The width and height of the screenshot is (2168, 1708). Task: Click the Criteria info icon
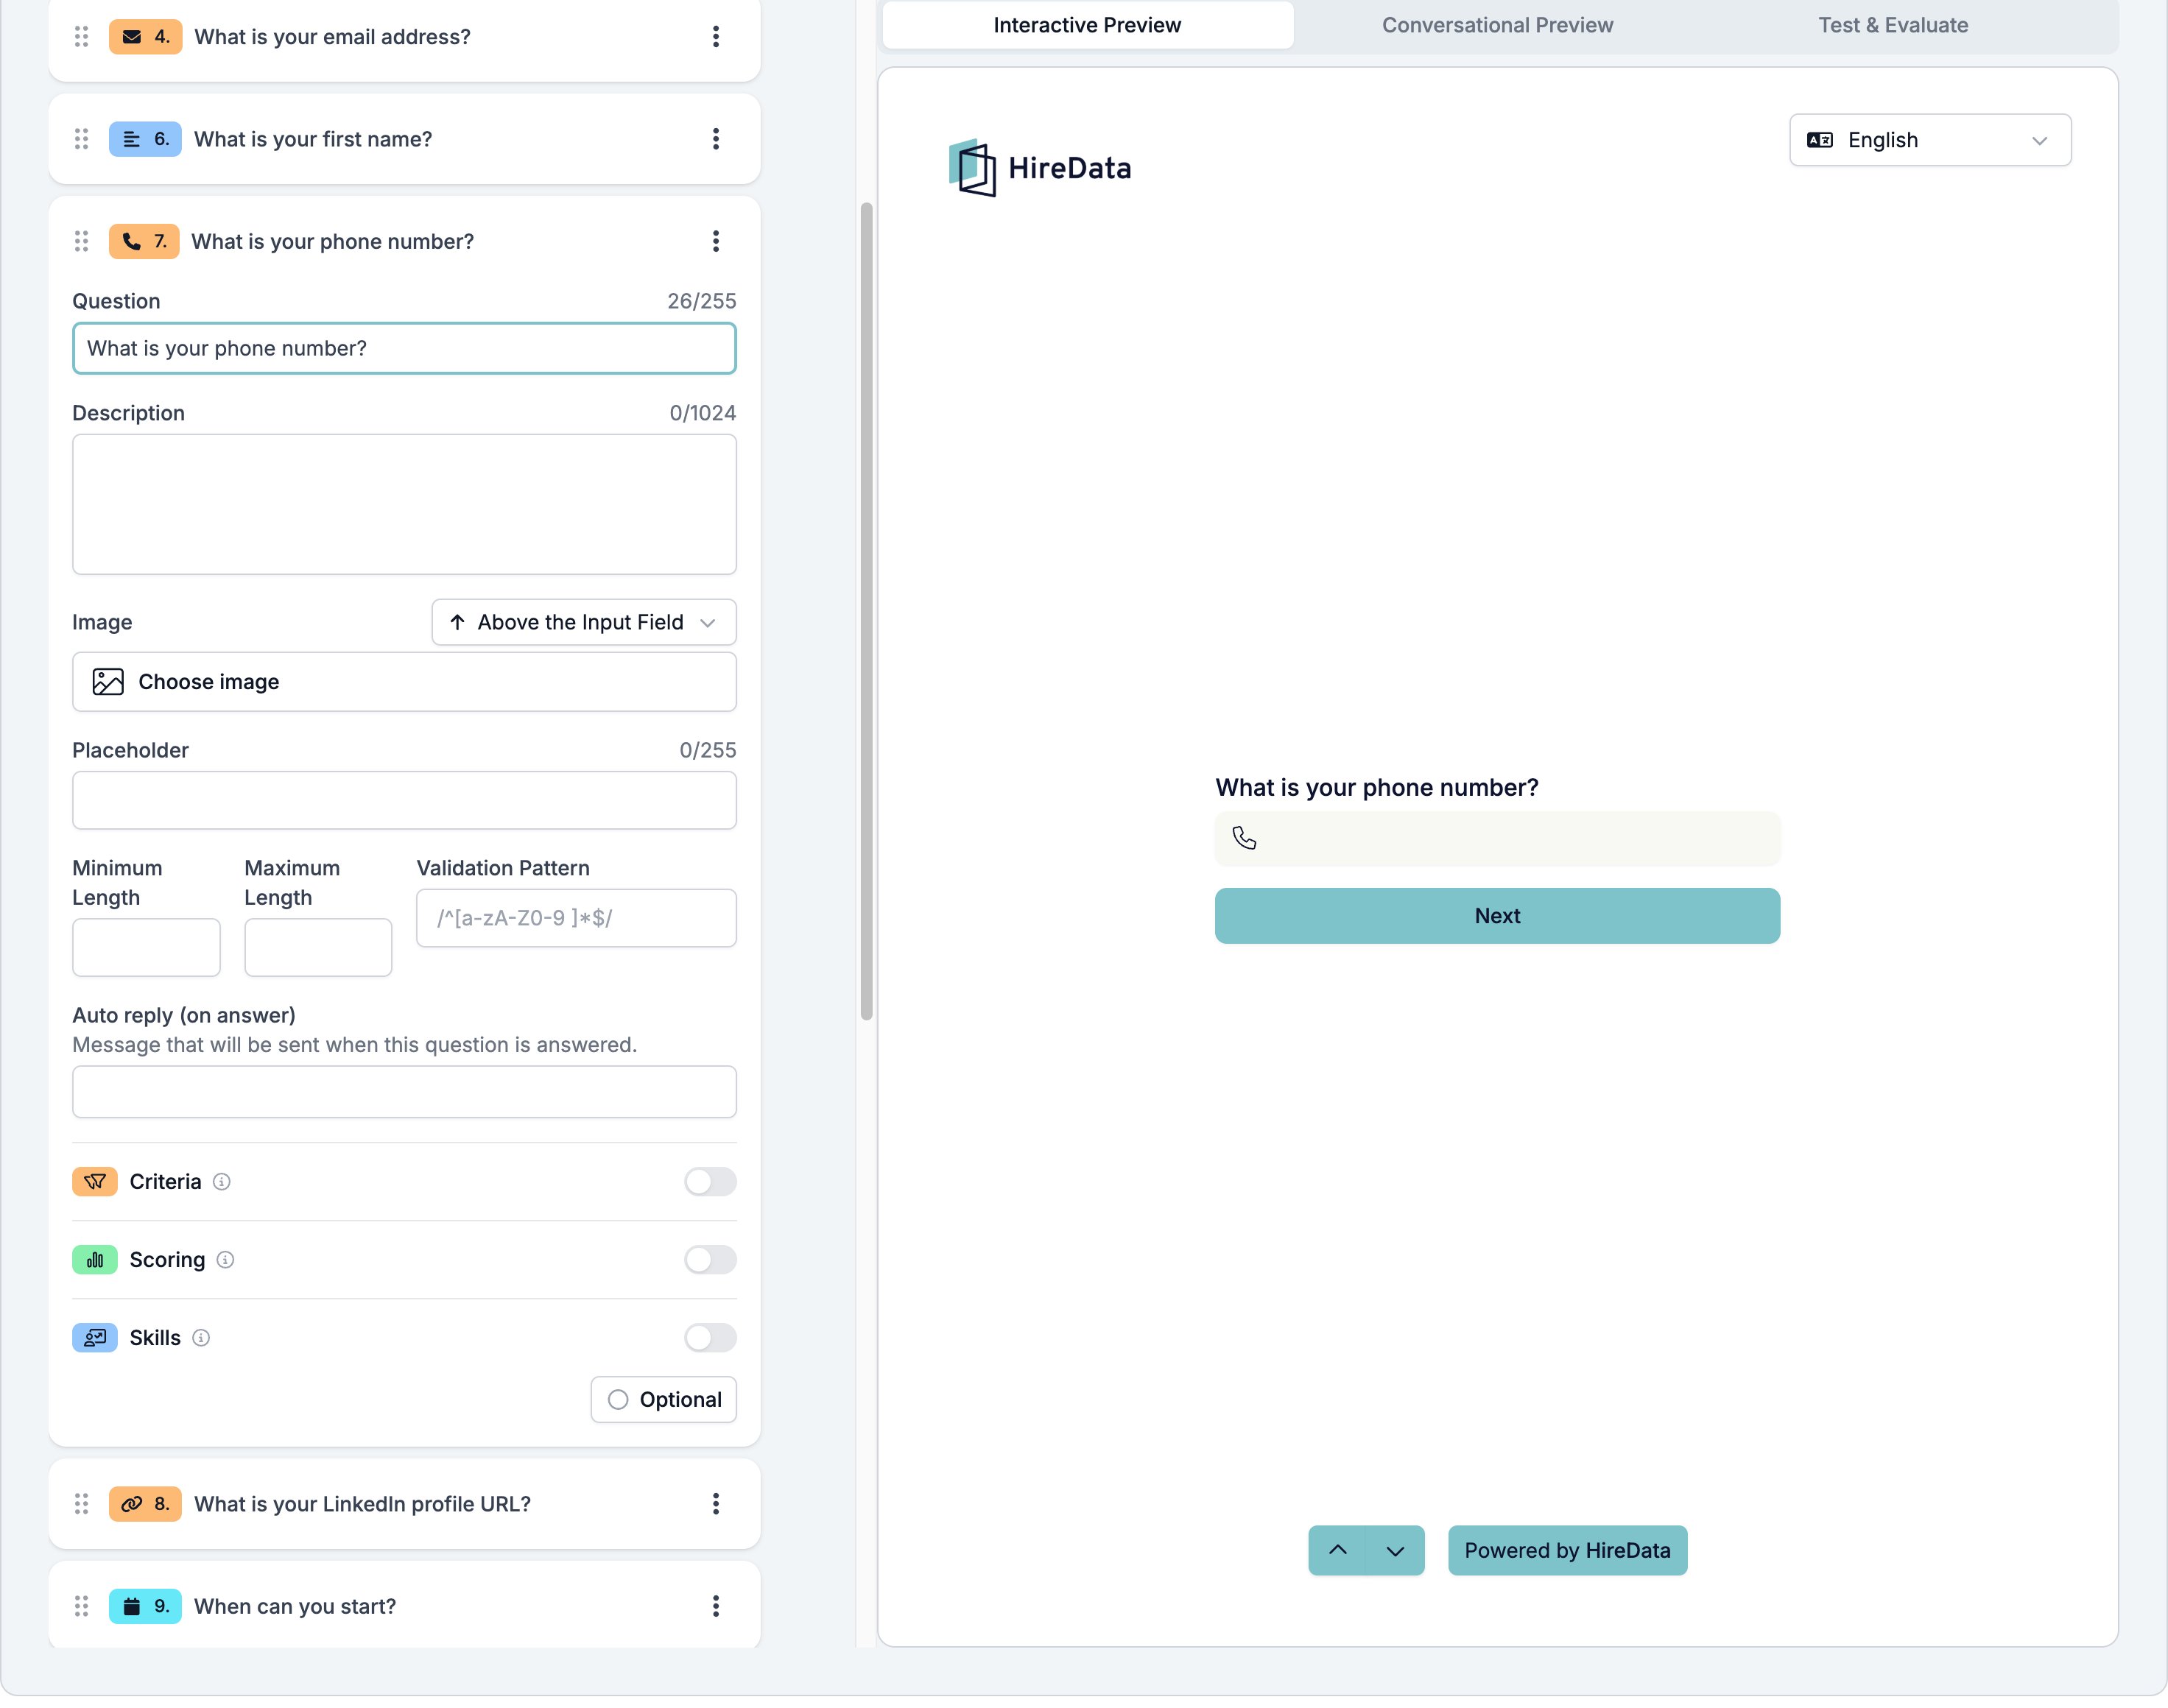(x=222, y=1182)
